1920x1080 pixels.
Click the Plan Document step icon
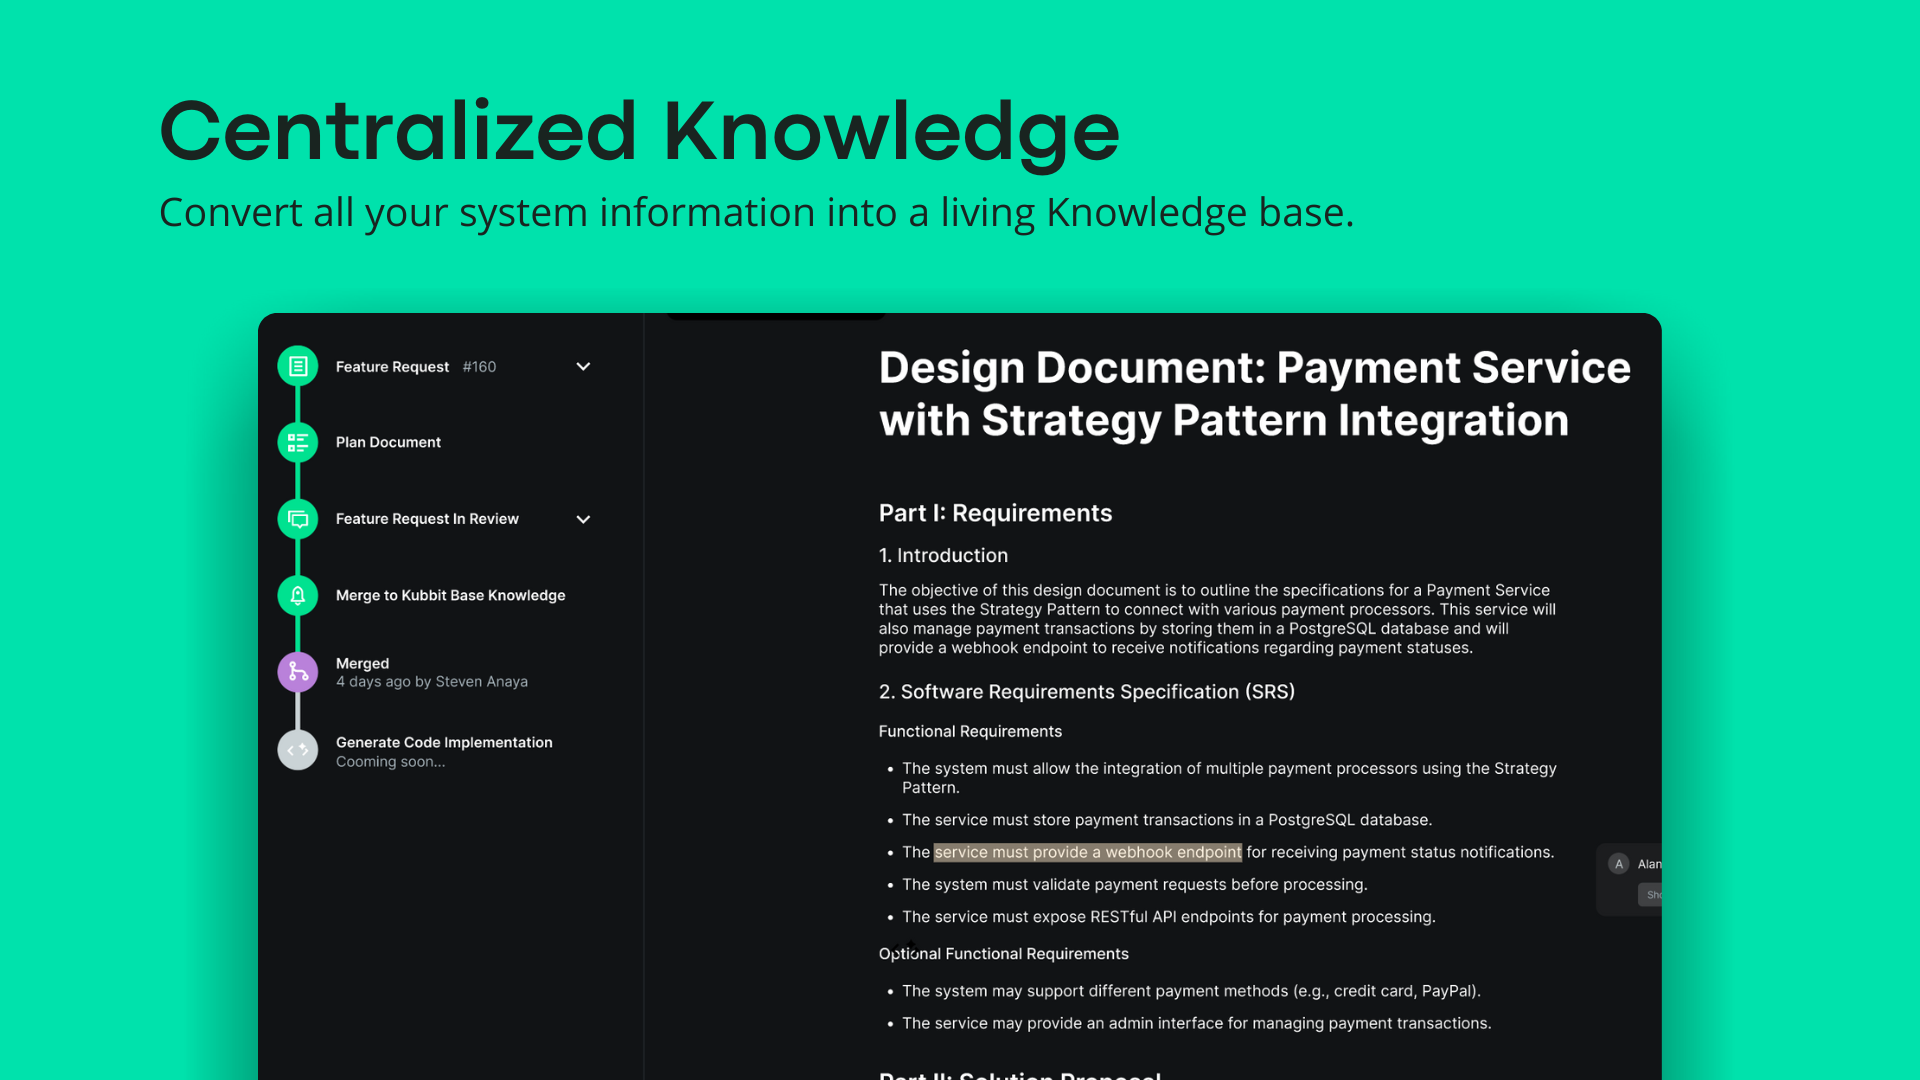point(298,442)
